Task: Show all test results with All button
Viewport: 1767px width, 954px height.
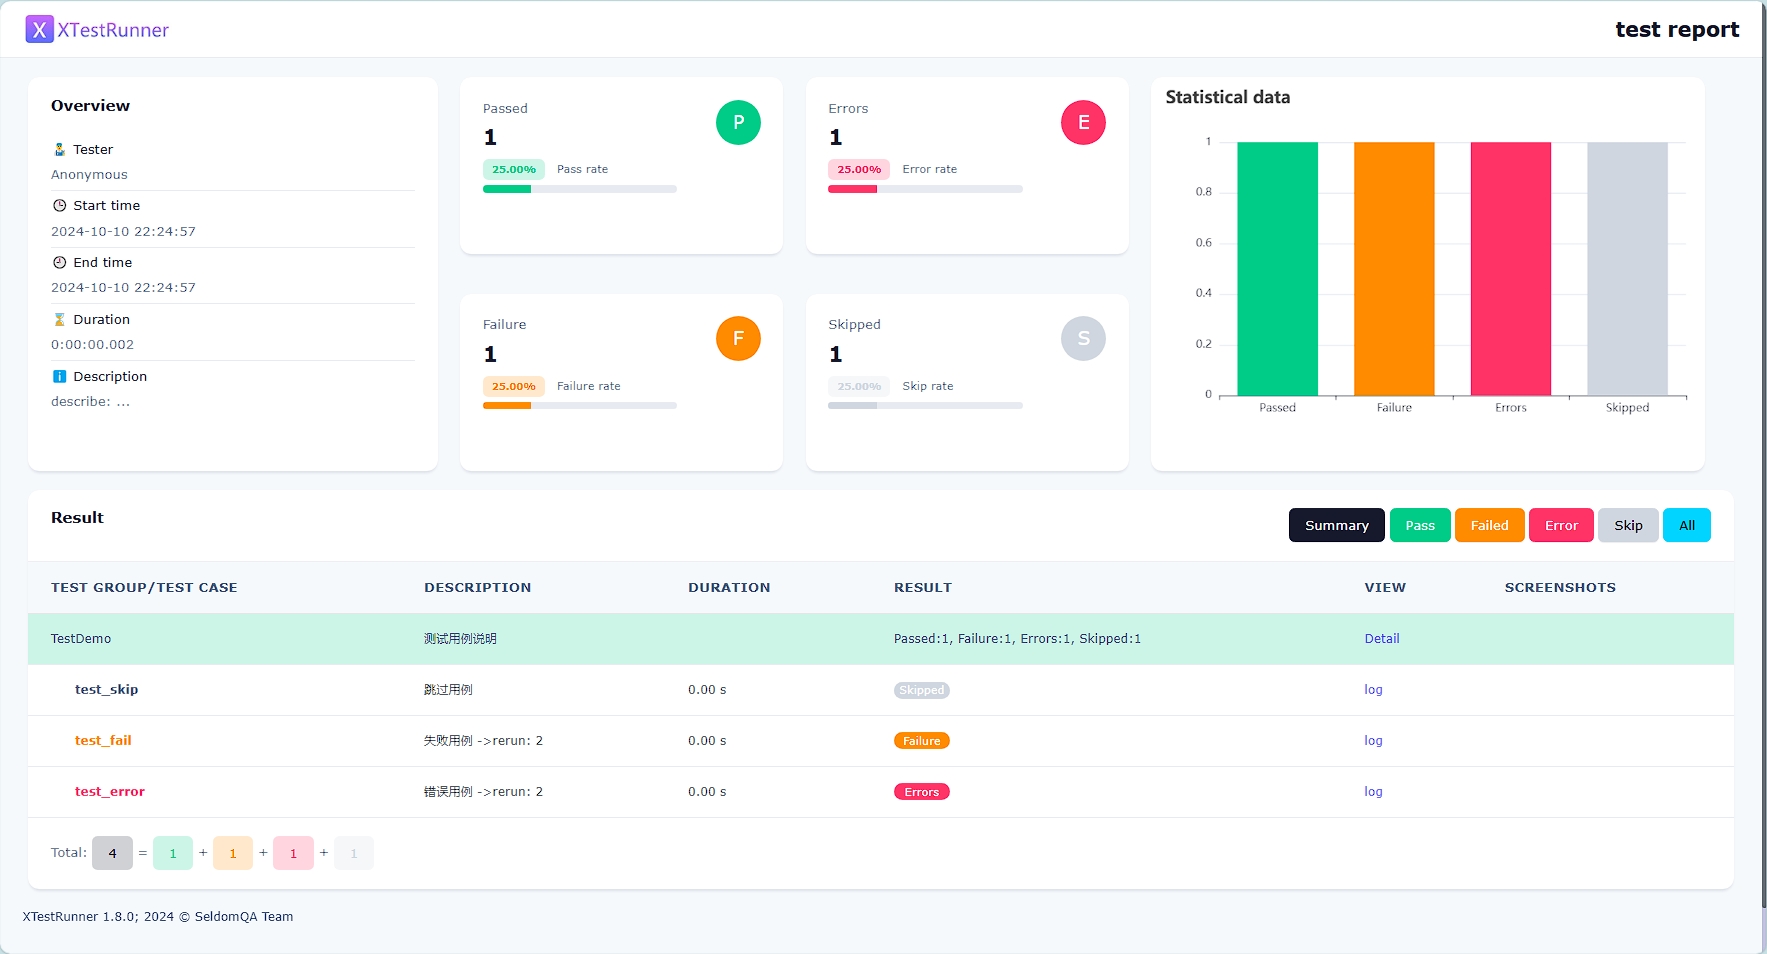Action: click(x=1686, y=526)
